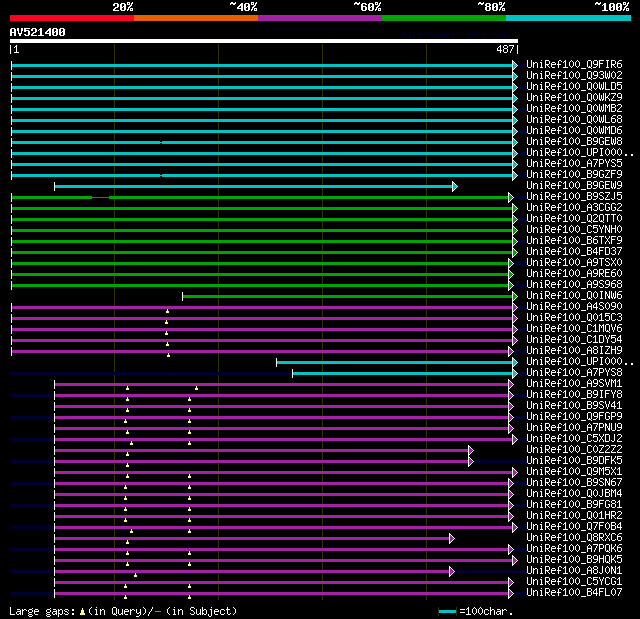Viewport: 640px width, 619px height.
Task: Click the green Q0INW6 partial alignment bar
Action: click(350, 297)
